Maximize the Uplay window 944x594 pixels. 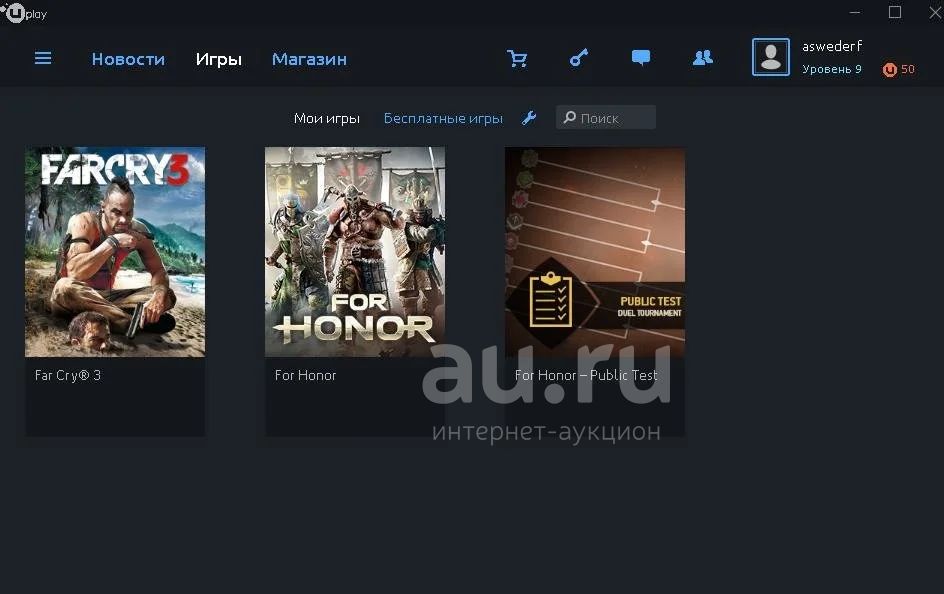(895, 12)
